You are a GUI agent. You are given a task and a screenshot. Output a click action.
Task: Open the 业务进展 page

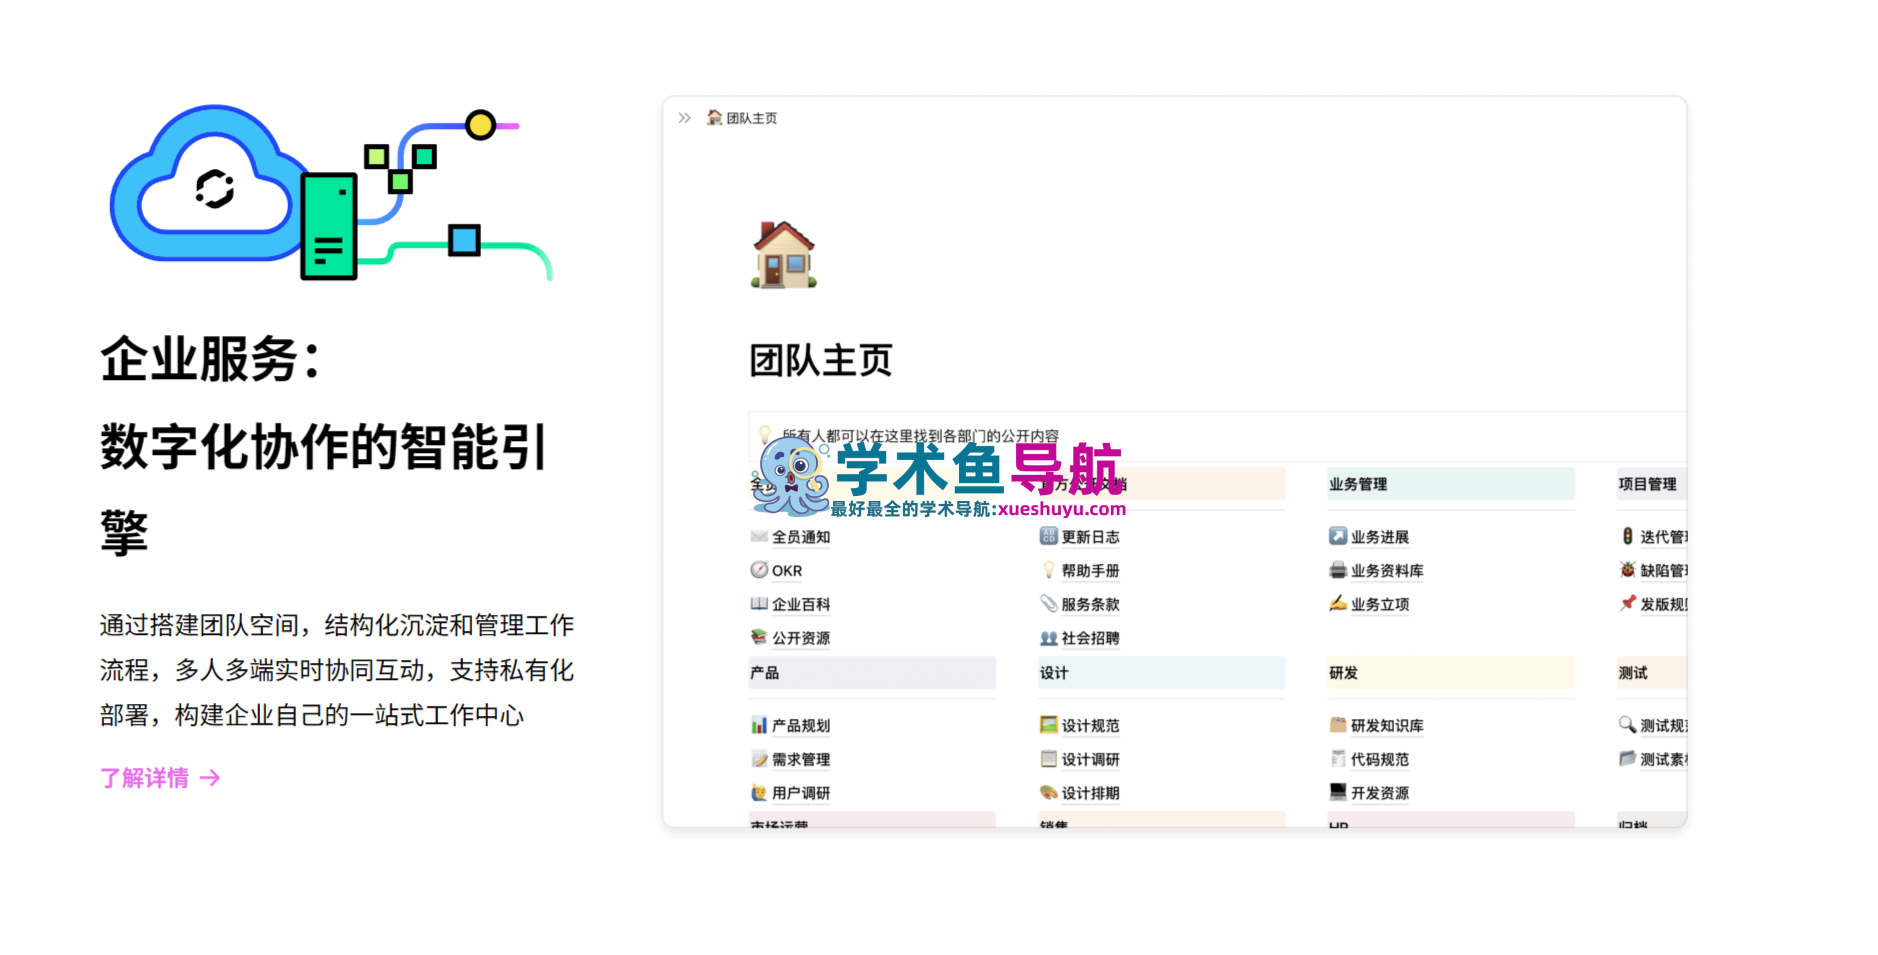[1381, 537]
